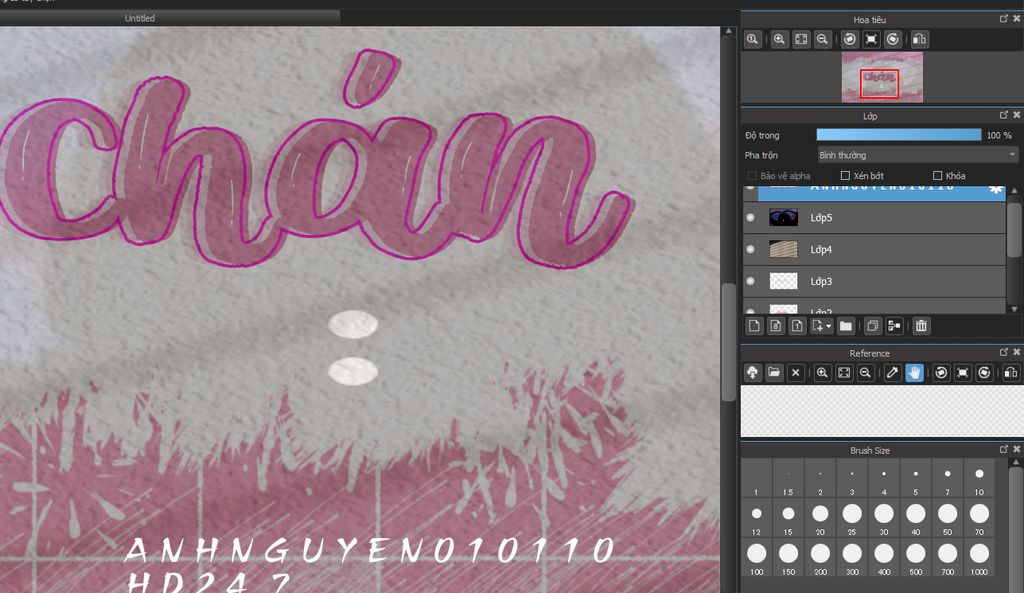Toggle the Xén bớt checkbox
The height and width of the screenshot is (593, 1024).
tap(845, 176)
